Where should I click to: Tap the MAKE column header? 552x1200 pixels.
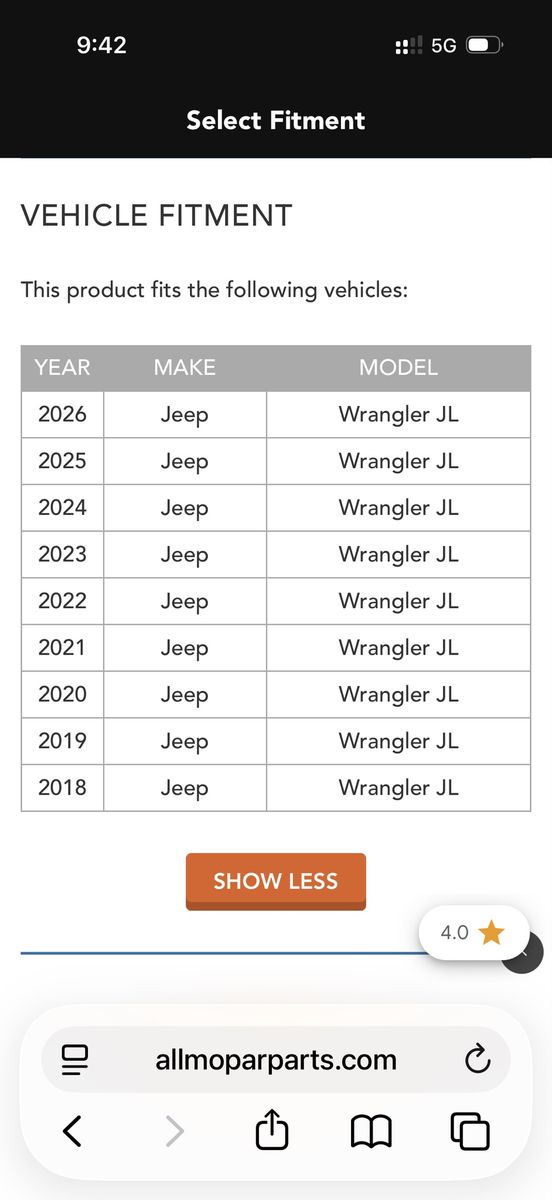point(185,367)
